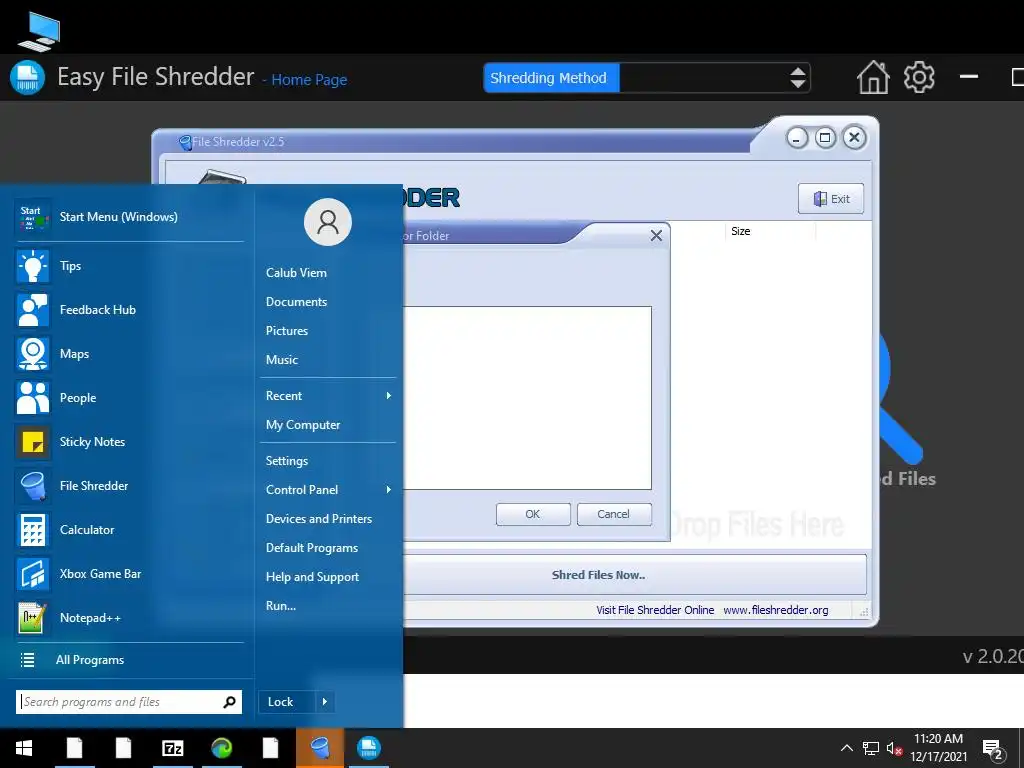The width and height of the screenshot is (1024, 768).
Task: Open Default Programs
Action: (x=312, y=548)
